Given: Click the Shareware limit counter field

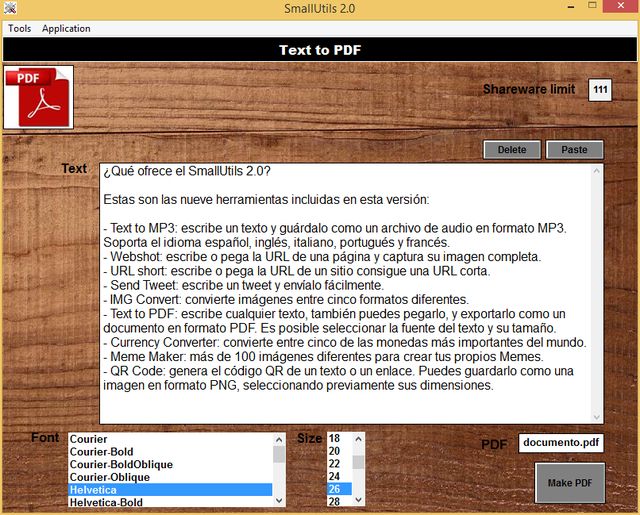Looking at the screenshot, I should click(x=600, y=90).
